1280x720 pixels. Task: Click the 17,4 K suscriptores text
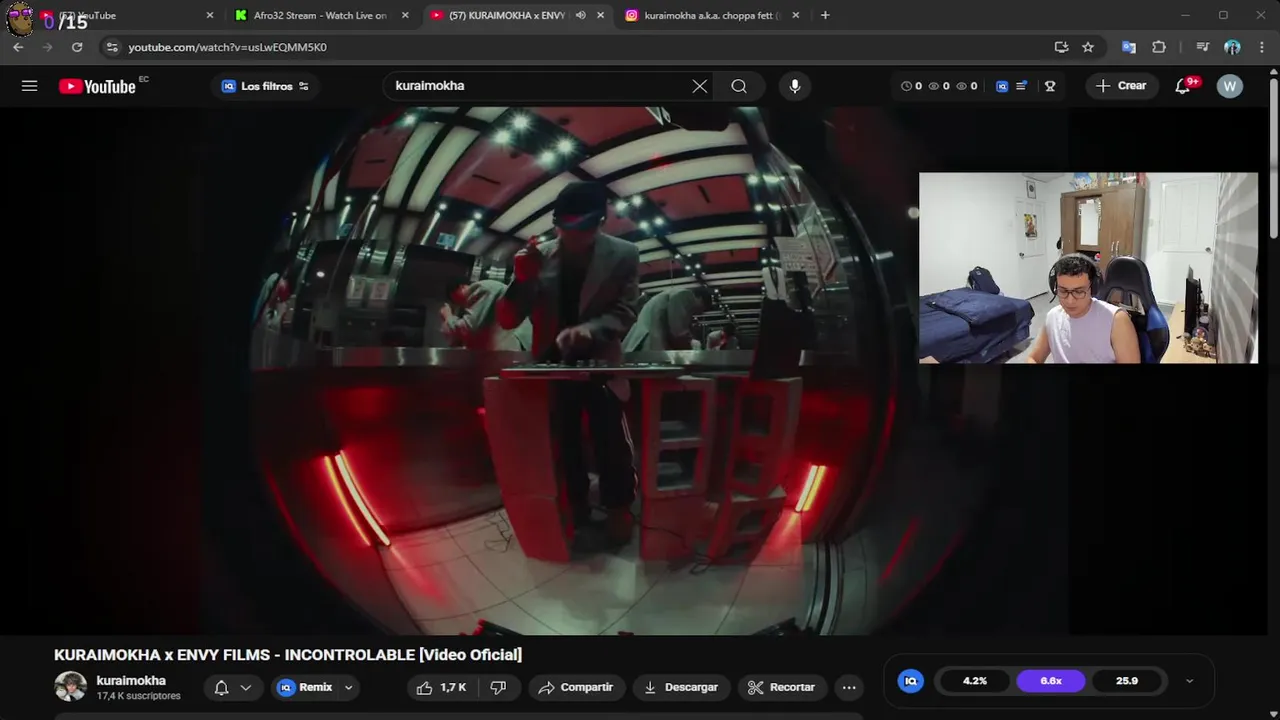(139, 696)
